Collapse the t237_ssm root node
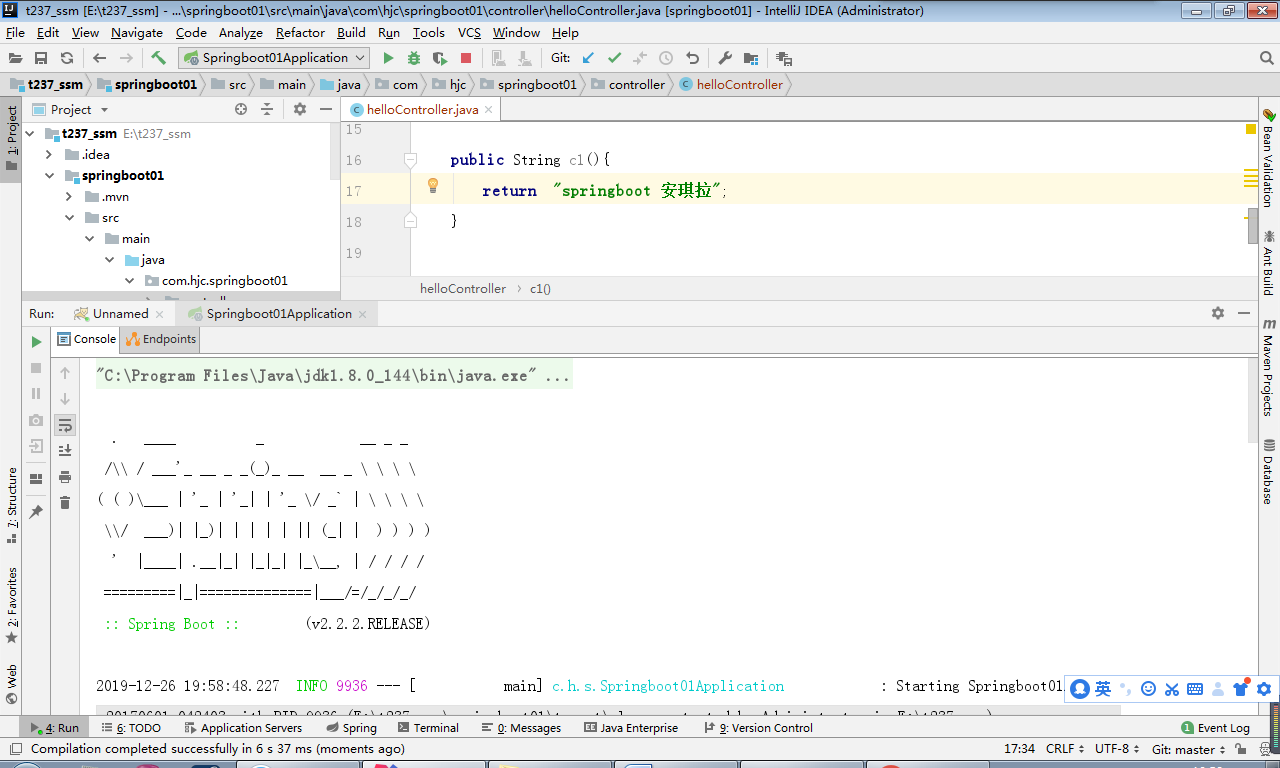 click(30, 134)
